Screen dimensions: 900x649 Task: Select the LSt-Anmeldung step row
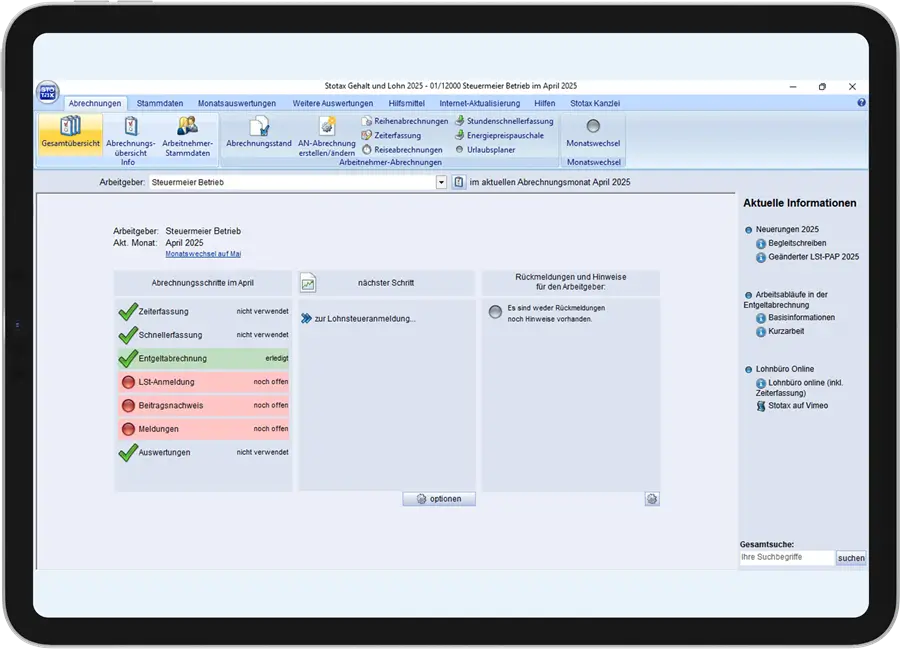tap(204, 382)
